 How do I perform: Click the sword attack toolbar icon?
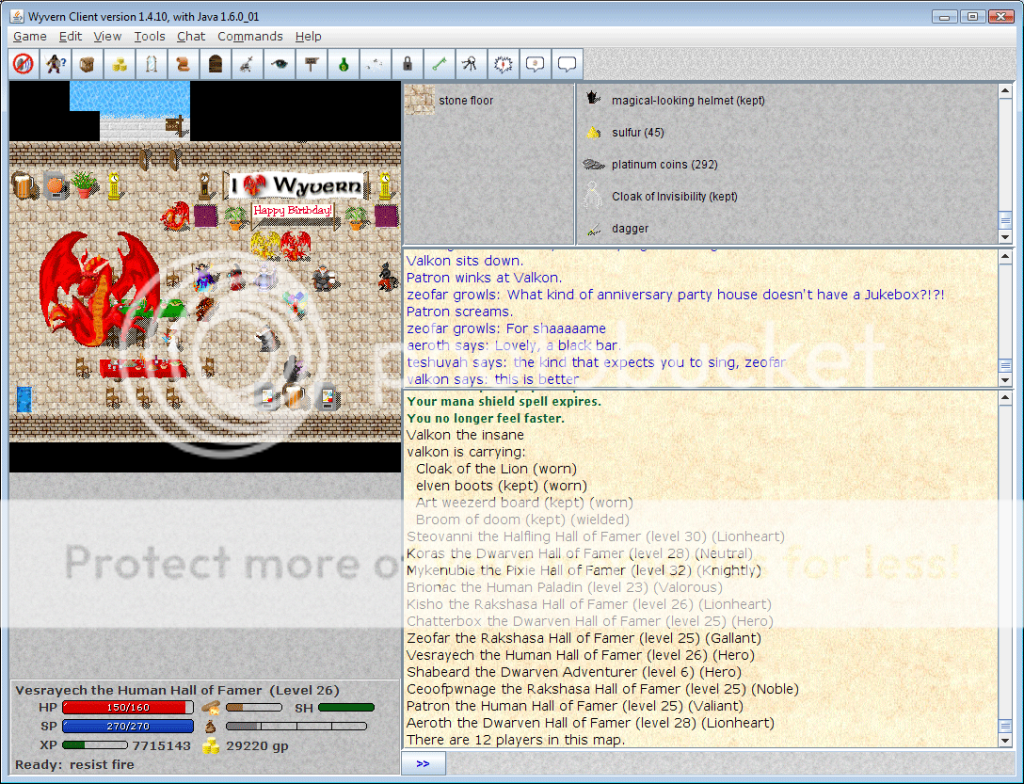[248, 64]
